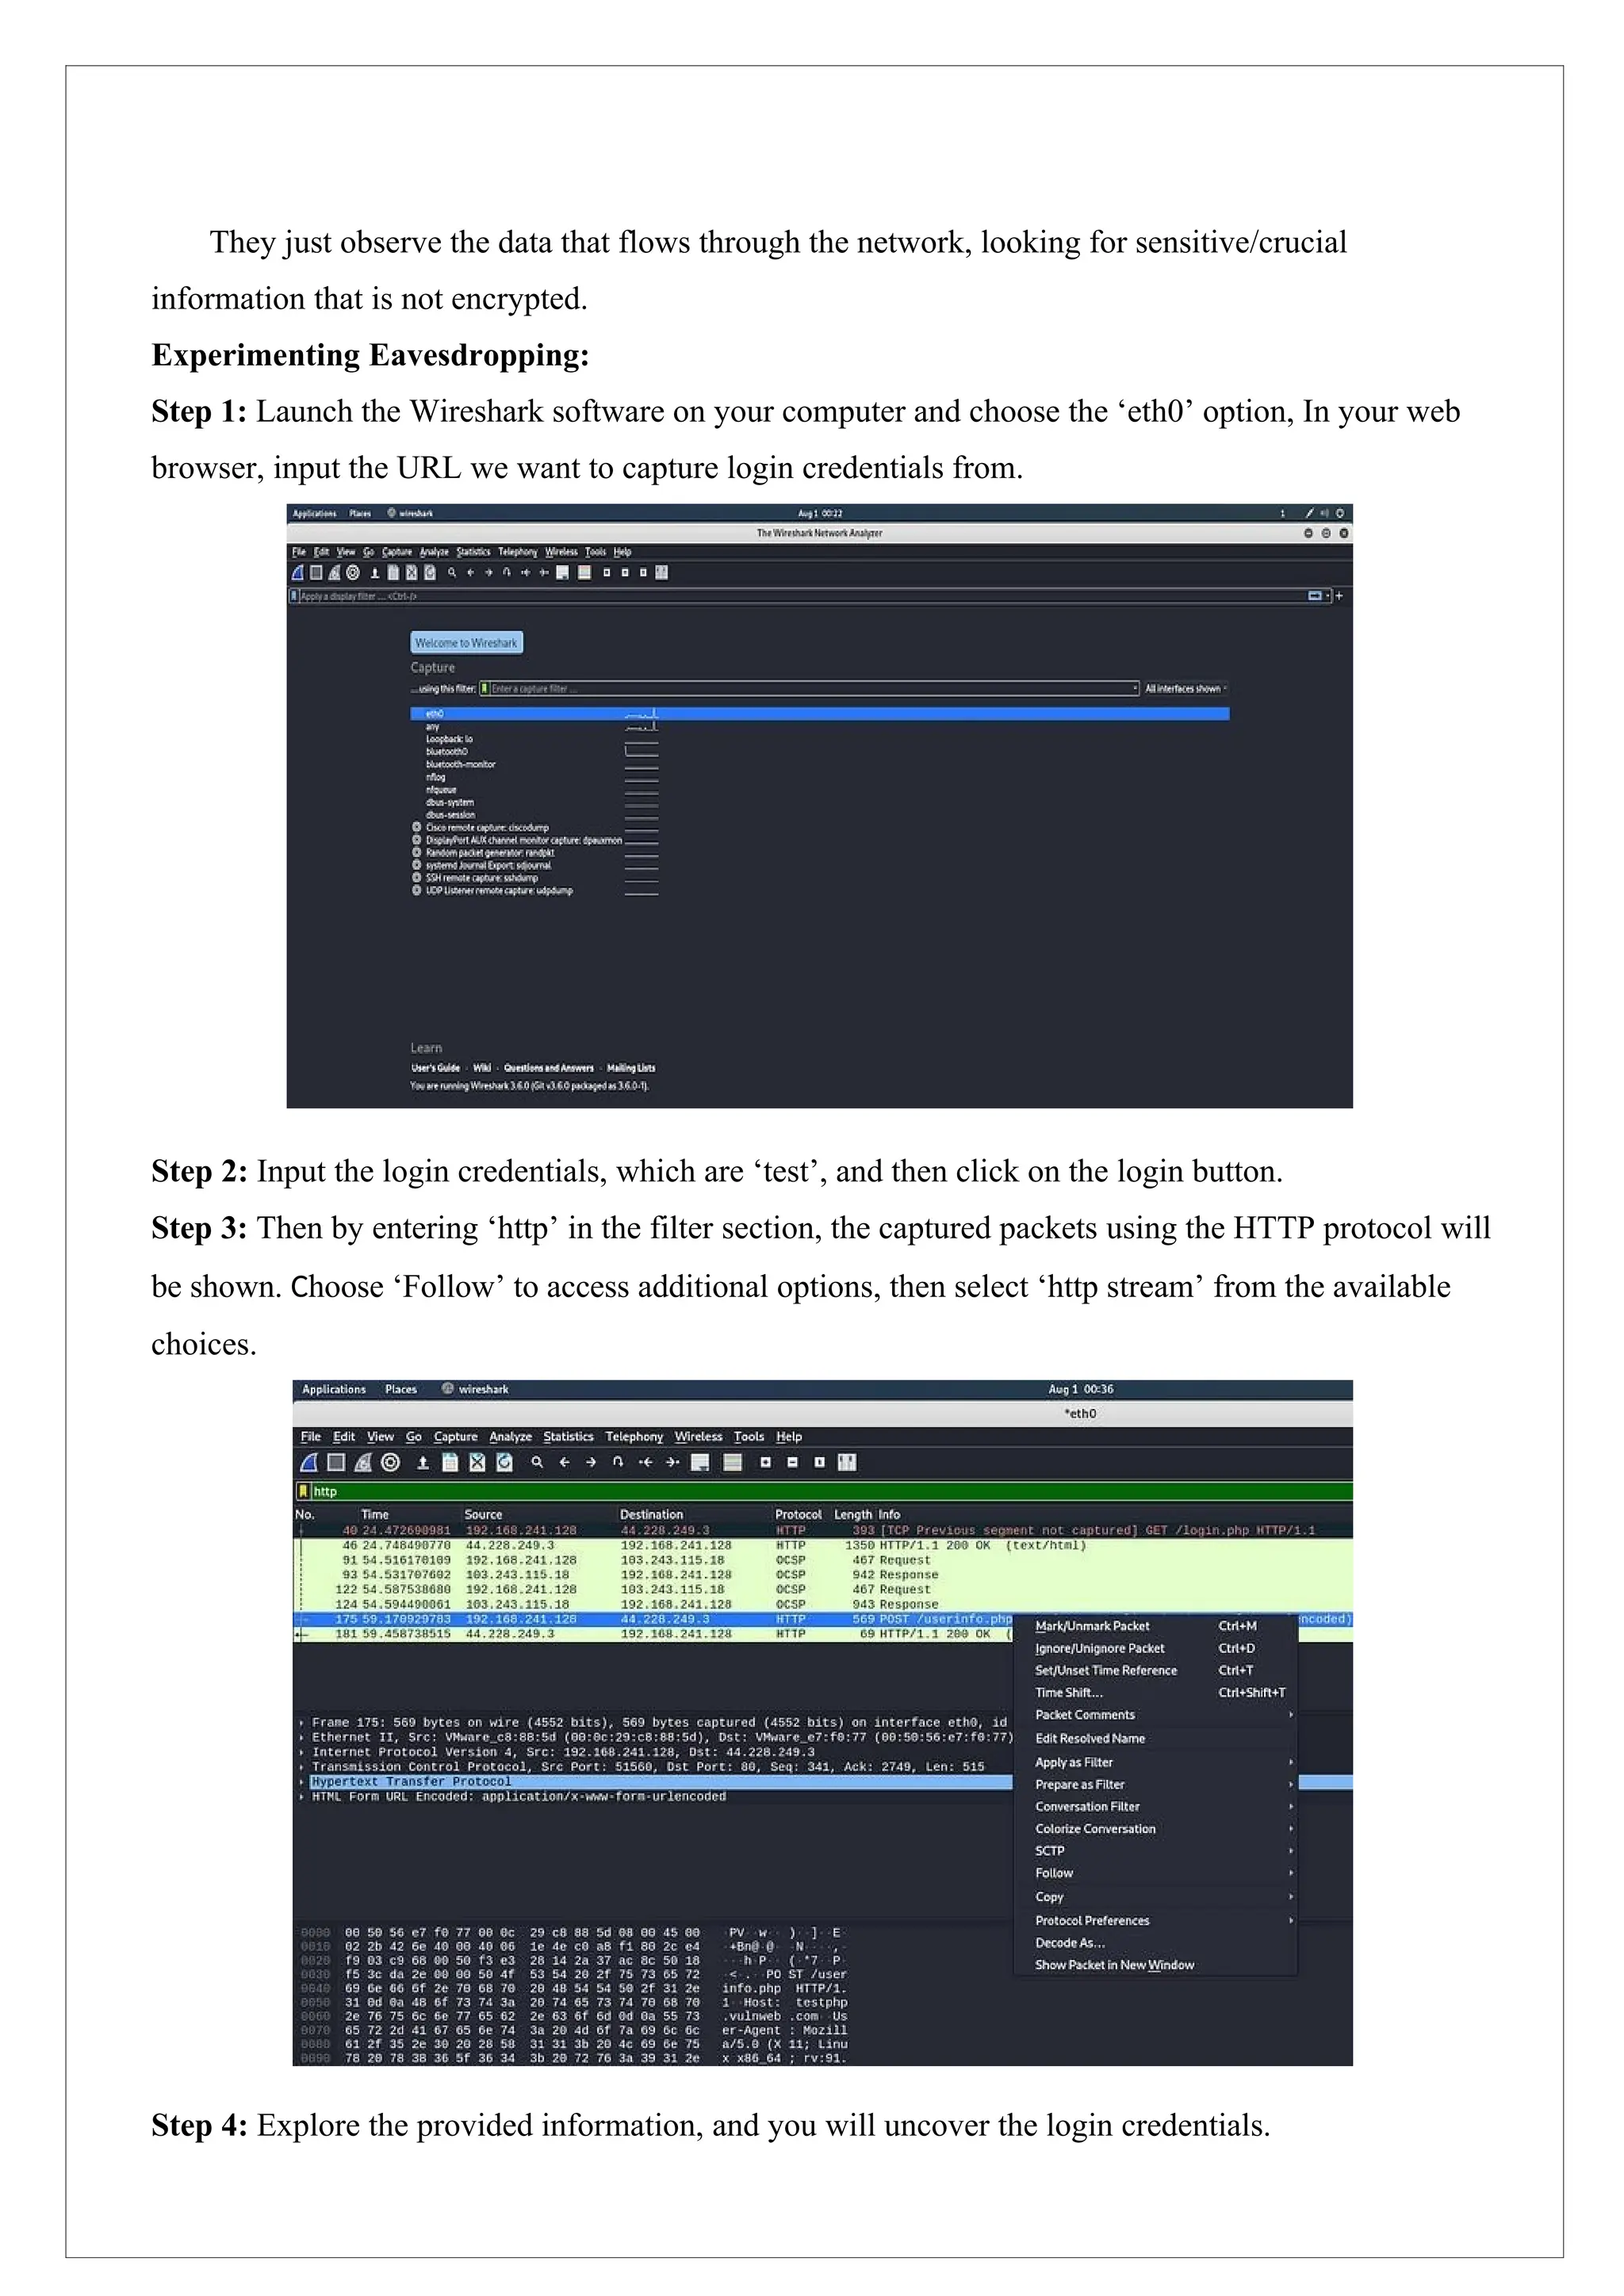Click the shark fin start capture icon above http filter
The width and height of the screenshot is (1624, 2296).
coord(309,1463)
